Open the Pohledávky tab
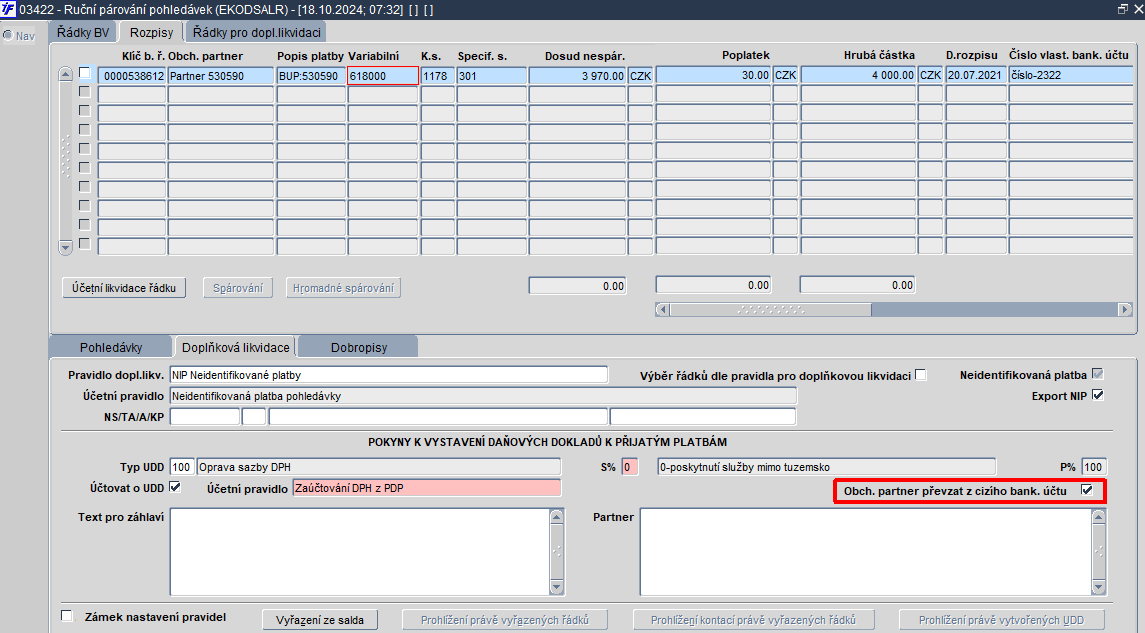Viewport: 1145px width, 633px height. [x=111, y=348]
